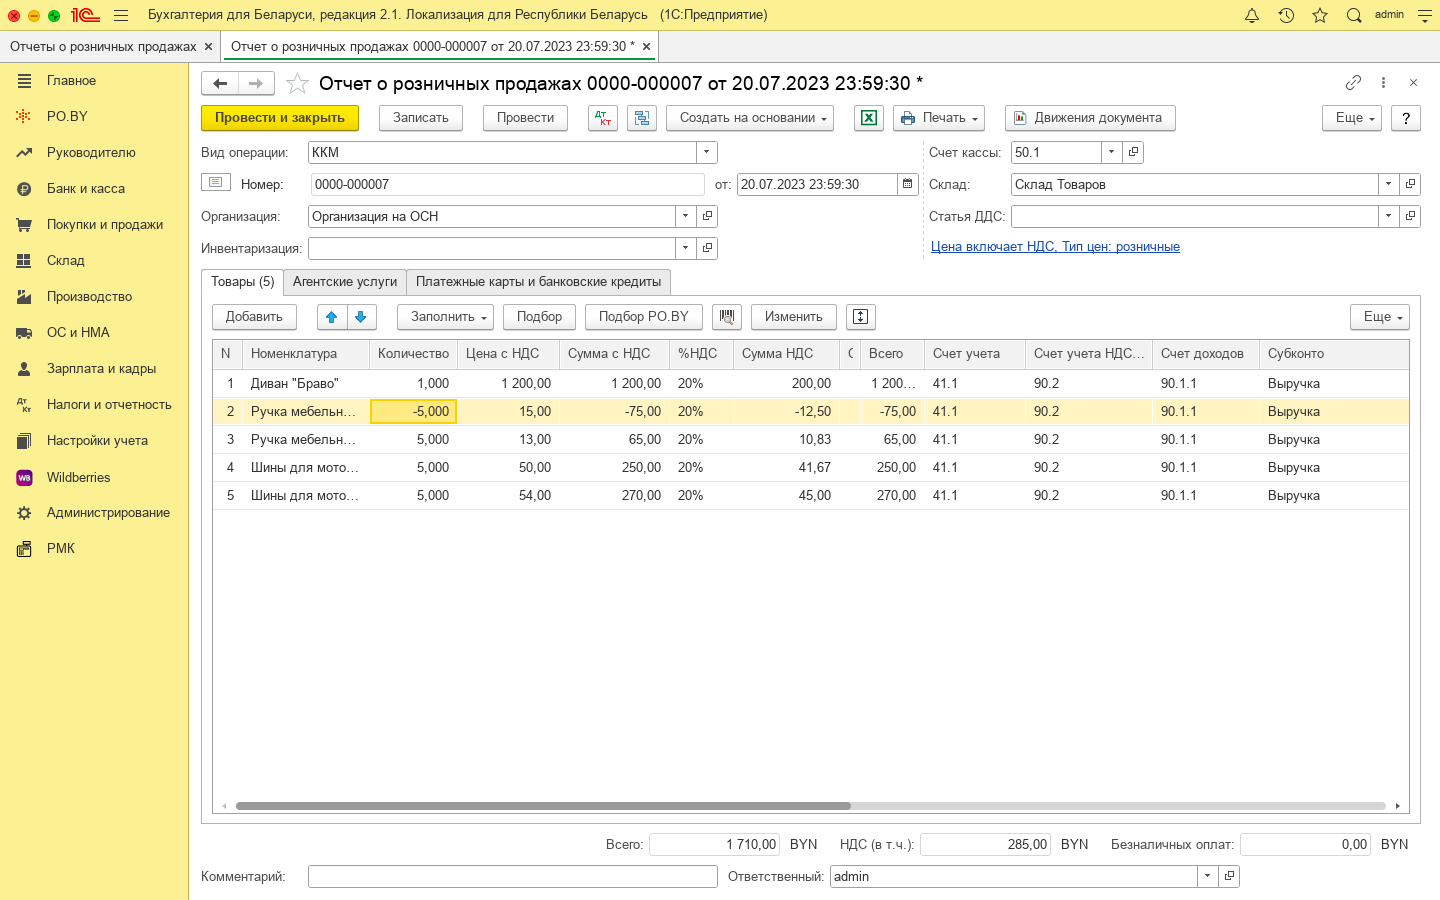Click Провести и закрыть button

pos(280,118)
